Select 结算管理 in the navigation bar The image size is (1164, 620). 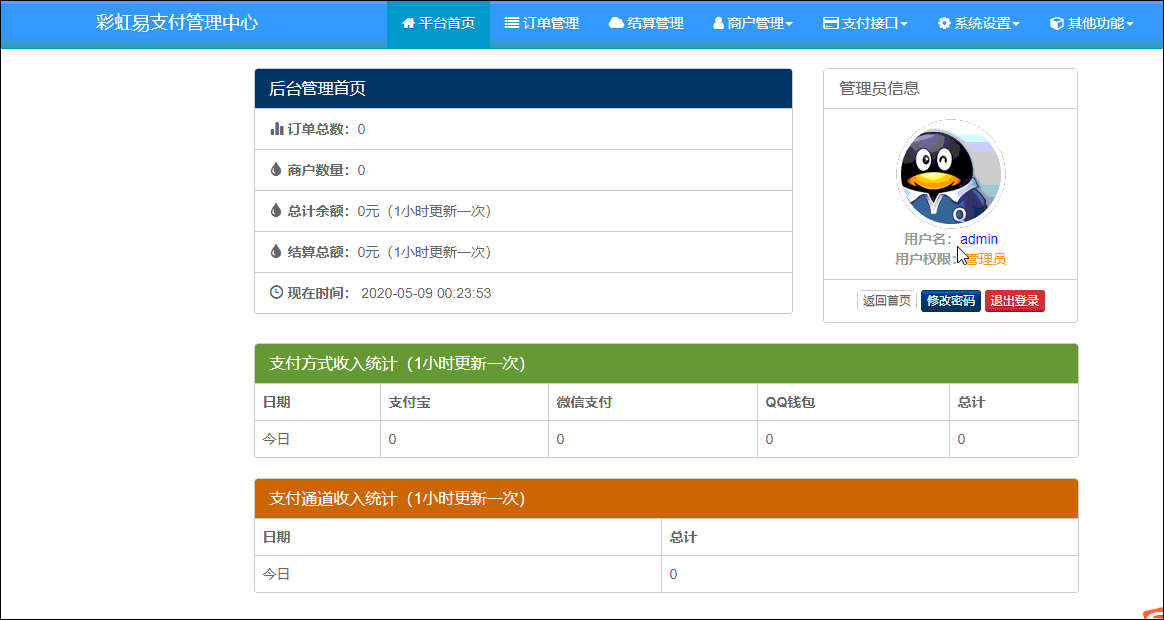645,24
